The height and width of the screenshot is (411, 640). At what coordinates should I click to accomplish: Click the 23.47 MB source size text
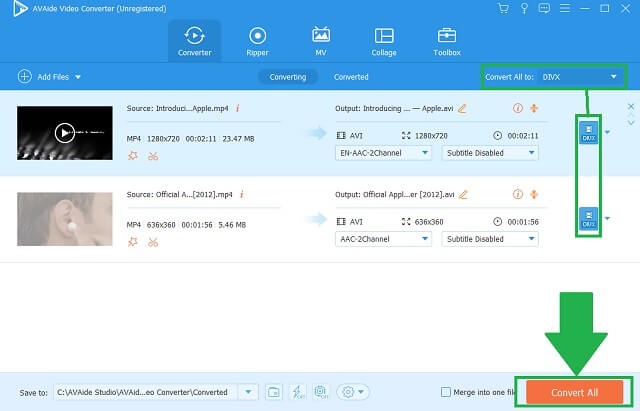coord(238,139)
